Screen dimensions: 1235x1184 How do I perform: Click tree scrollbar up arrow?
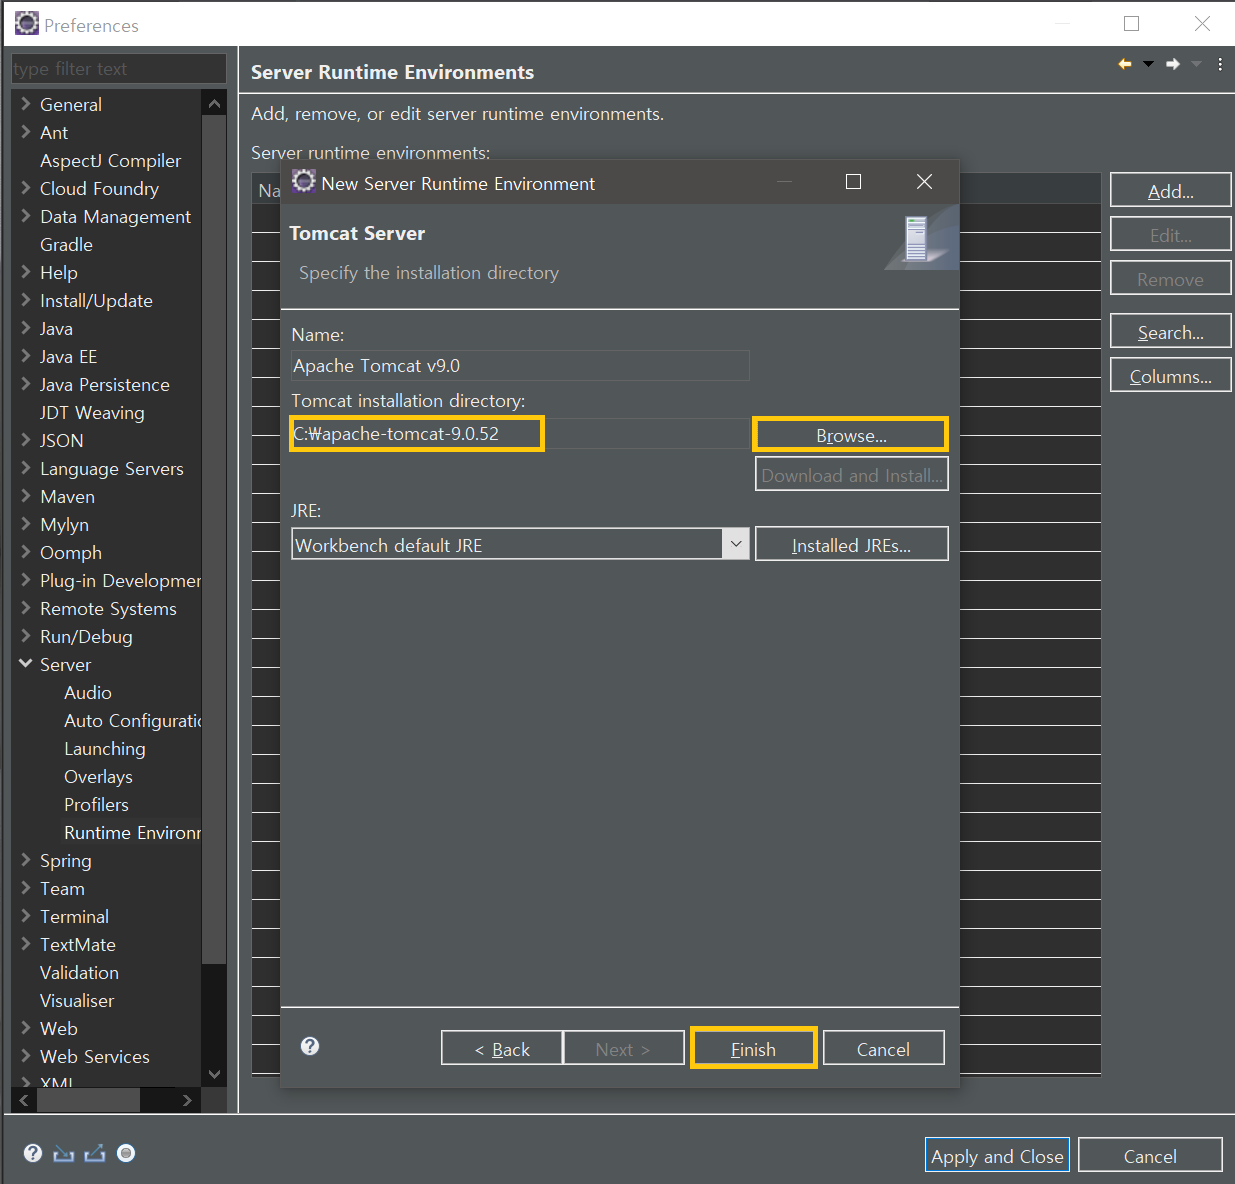(214, 103)
